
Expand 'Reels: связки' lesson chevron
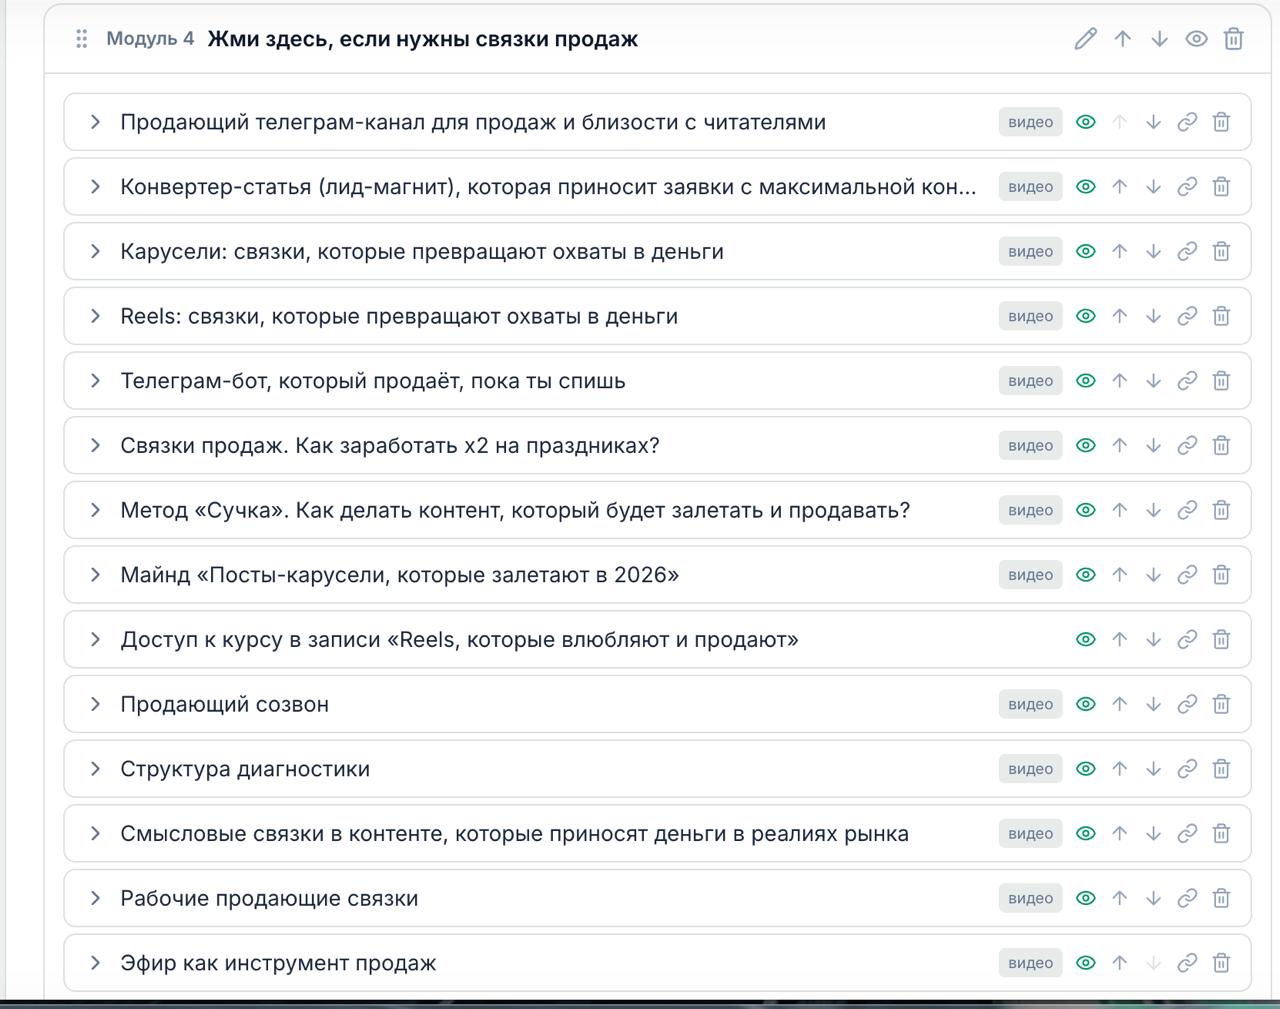(95, 316)
